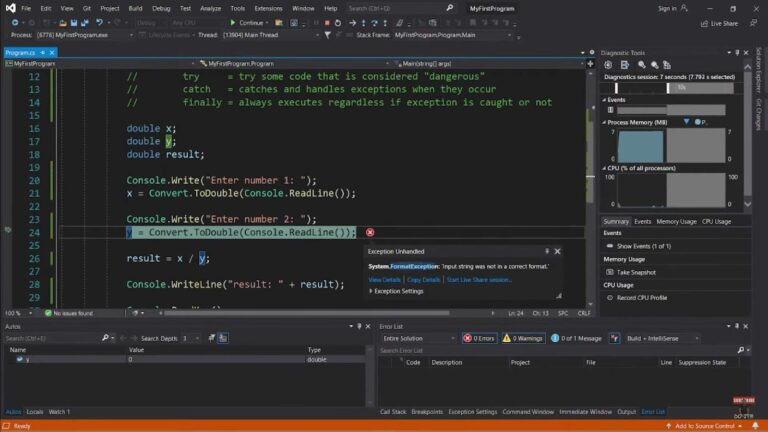The height and width of the screenshot is (432, 768).
Task: Click Start Live Share session link
Action: (479, 280)
